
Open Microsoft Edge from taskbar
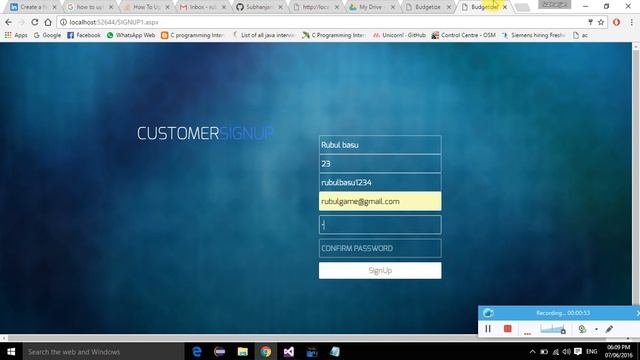pyautogui.click(x=197, y=351)
